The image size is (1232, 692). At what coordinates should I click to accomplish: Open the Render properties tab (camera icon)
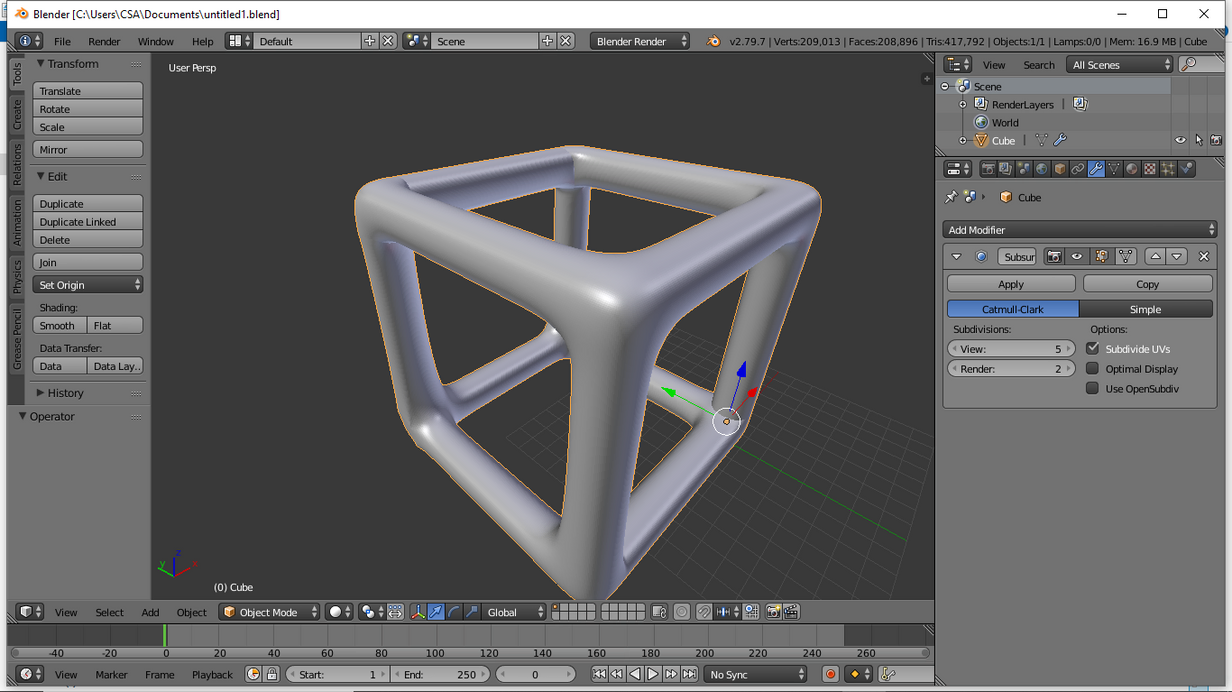point(988,169)
